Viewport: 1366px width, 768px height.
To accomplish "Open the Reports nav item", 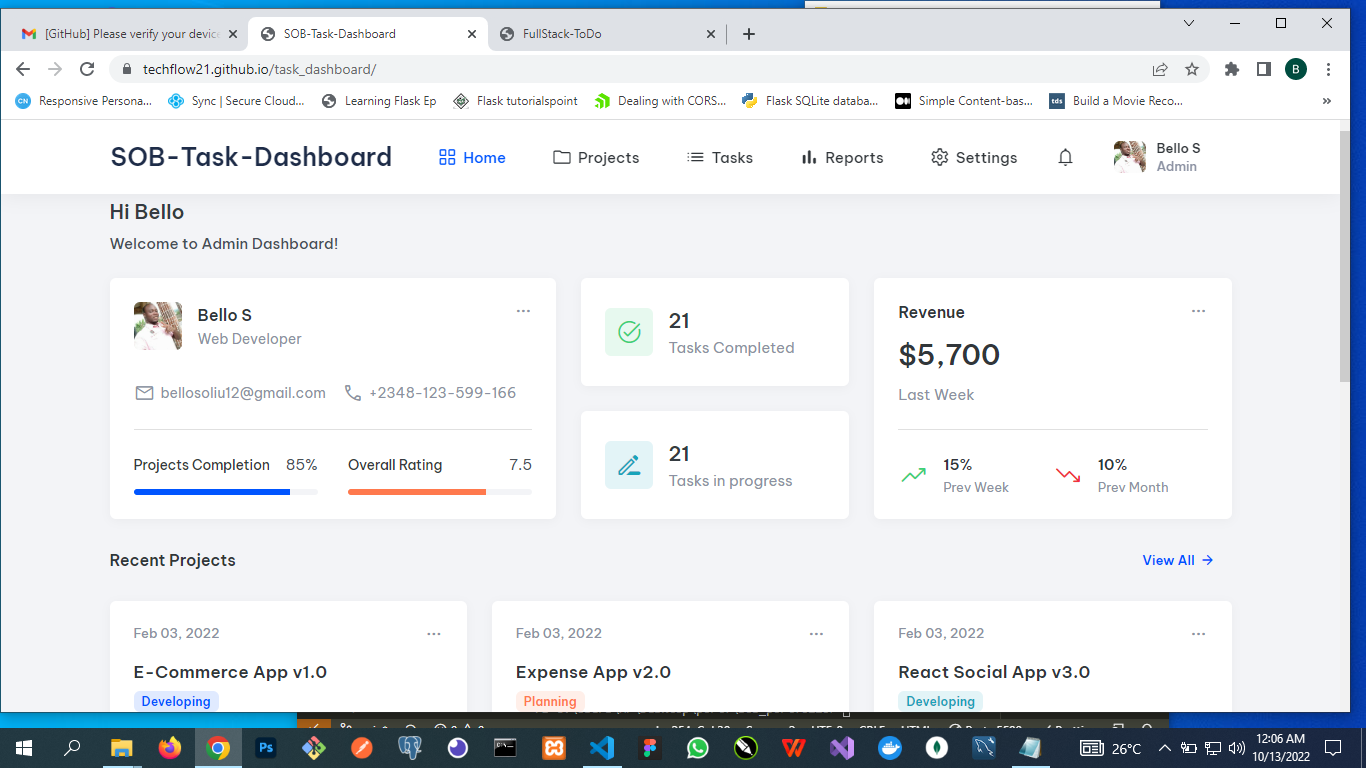I will [x=842, y=158].
